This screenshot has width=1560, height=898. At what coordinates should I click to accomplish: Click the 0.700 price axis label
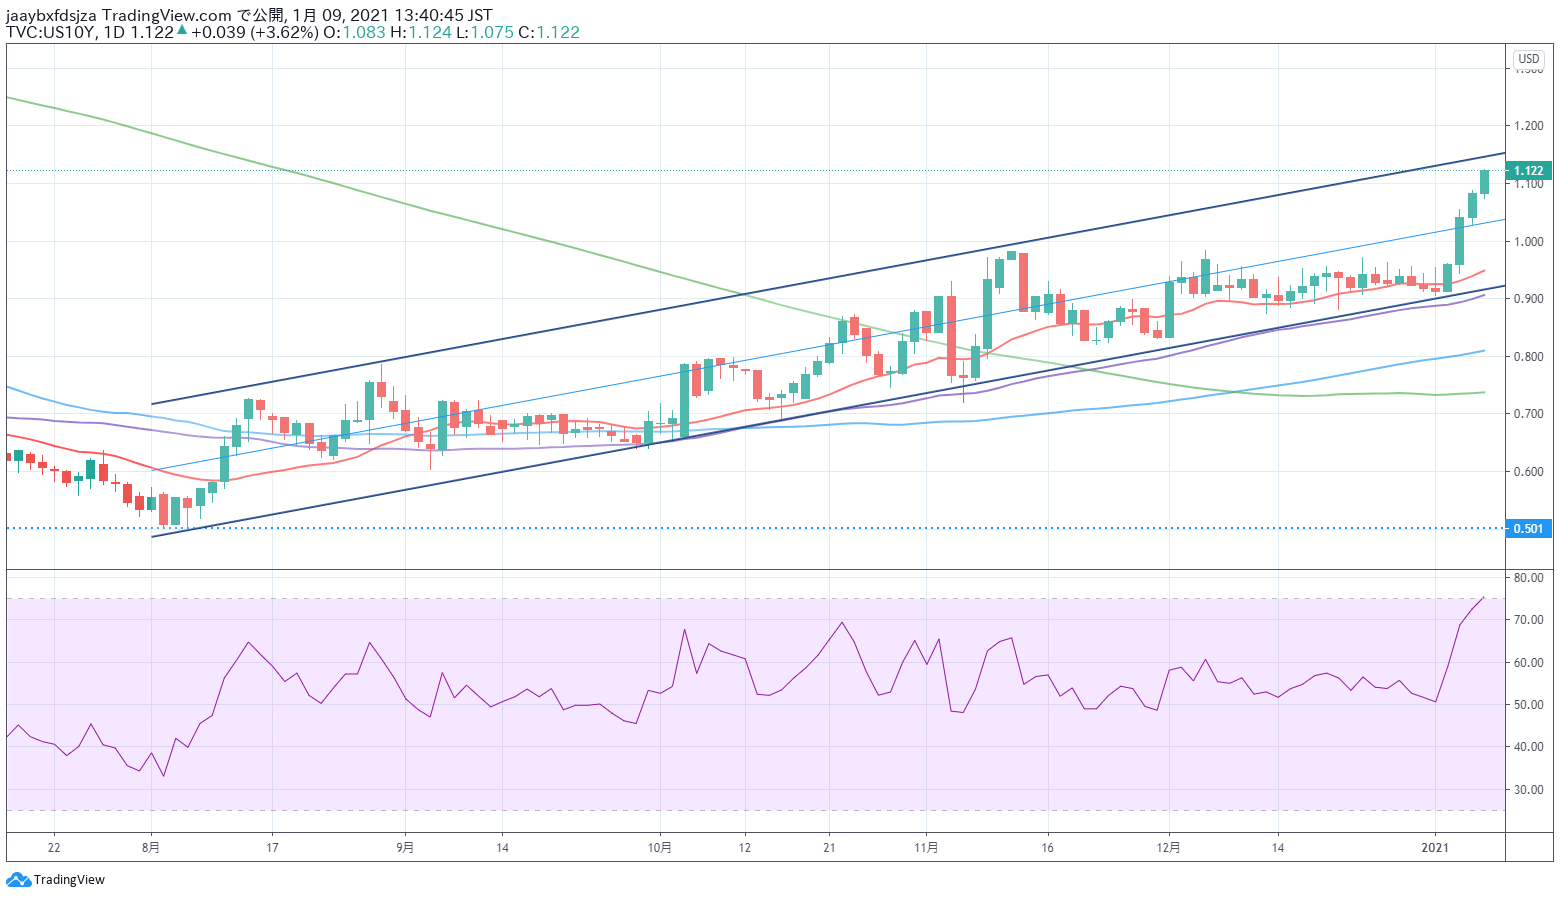coord(1528,414)
